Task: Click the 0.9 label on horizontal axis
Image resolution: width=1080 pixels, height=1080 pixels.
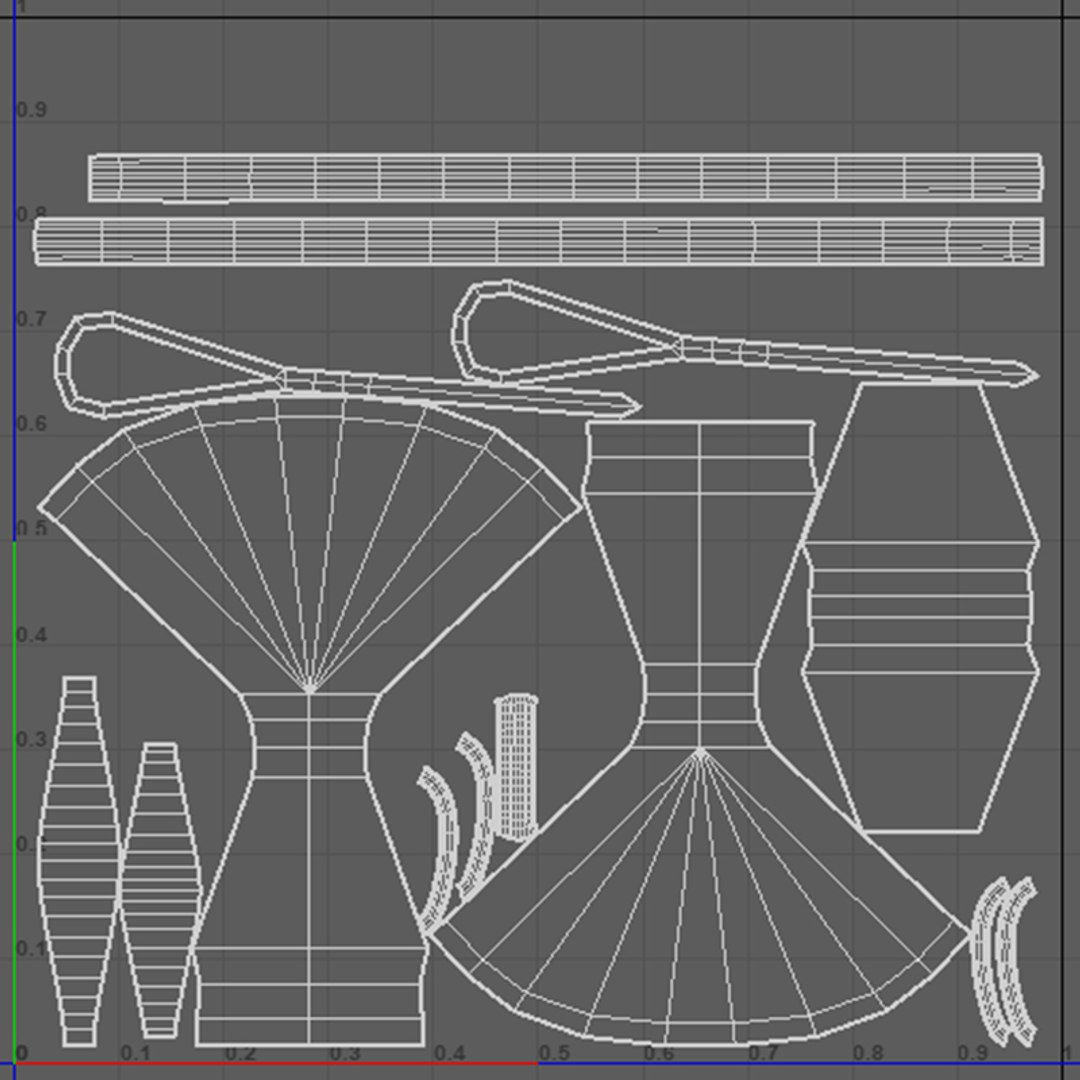Action: (x=973, y=1053)
